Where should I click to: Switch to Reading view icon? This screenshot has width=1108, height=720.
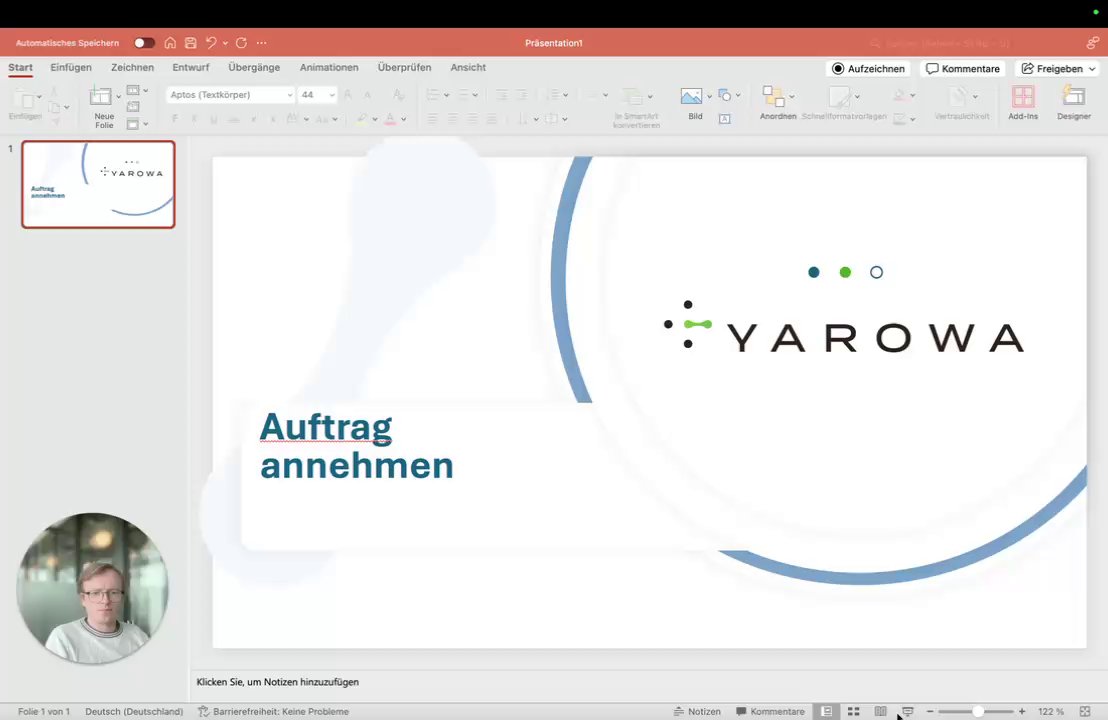(880, 712)
